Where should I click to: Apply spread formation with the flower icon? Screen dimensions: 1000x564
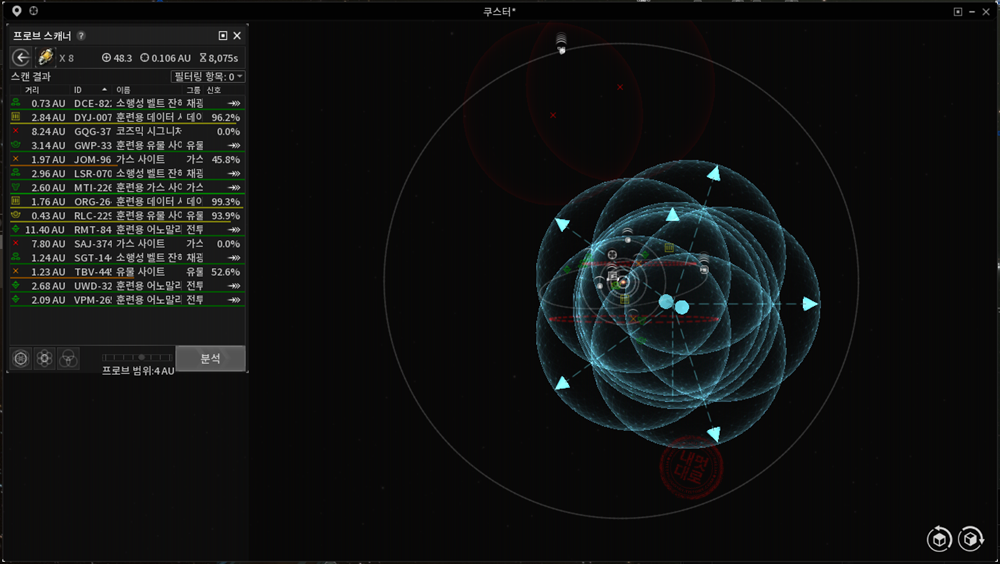tap(45, 359)
